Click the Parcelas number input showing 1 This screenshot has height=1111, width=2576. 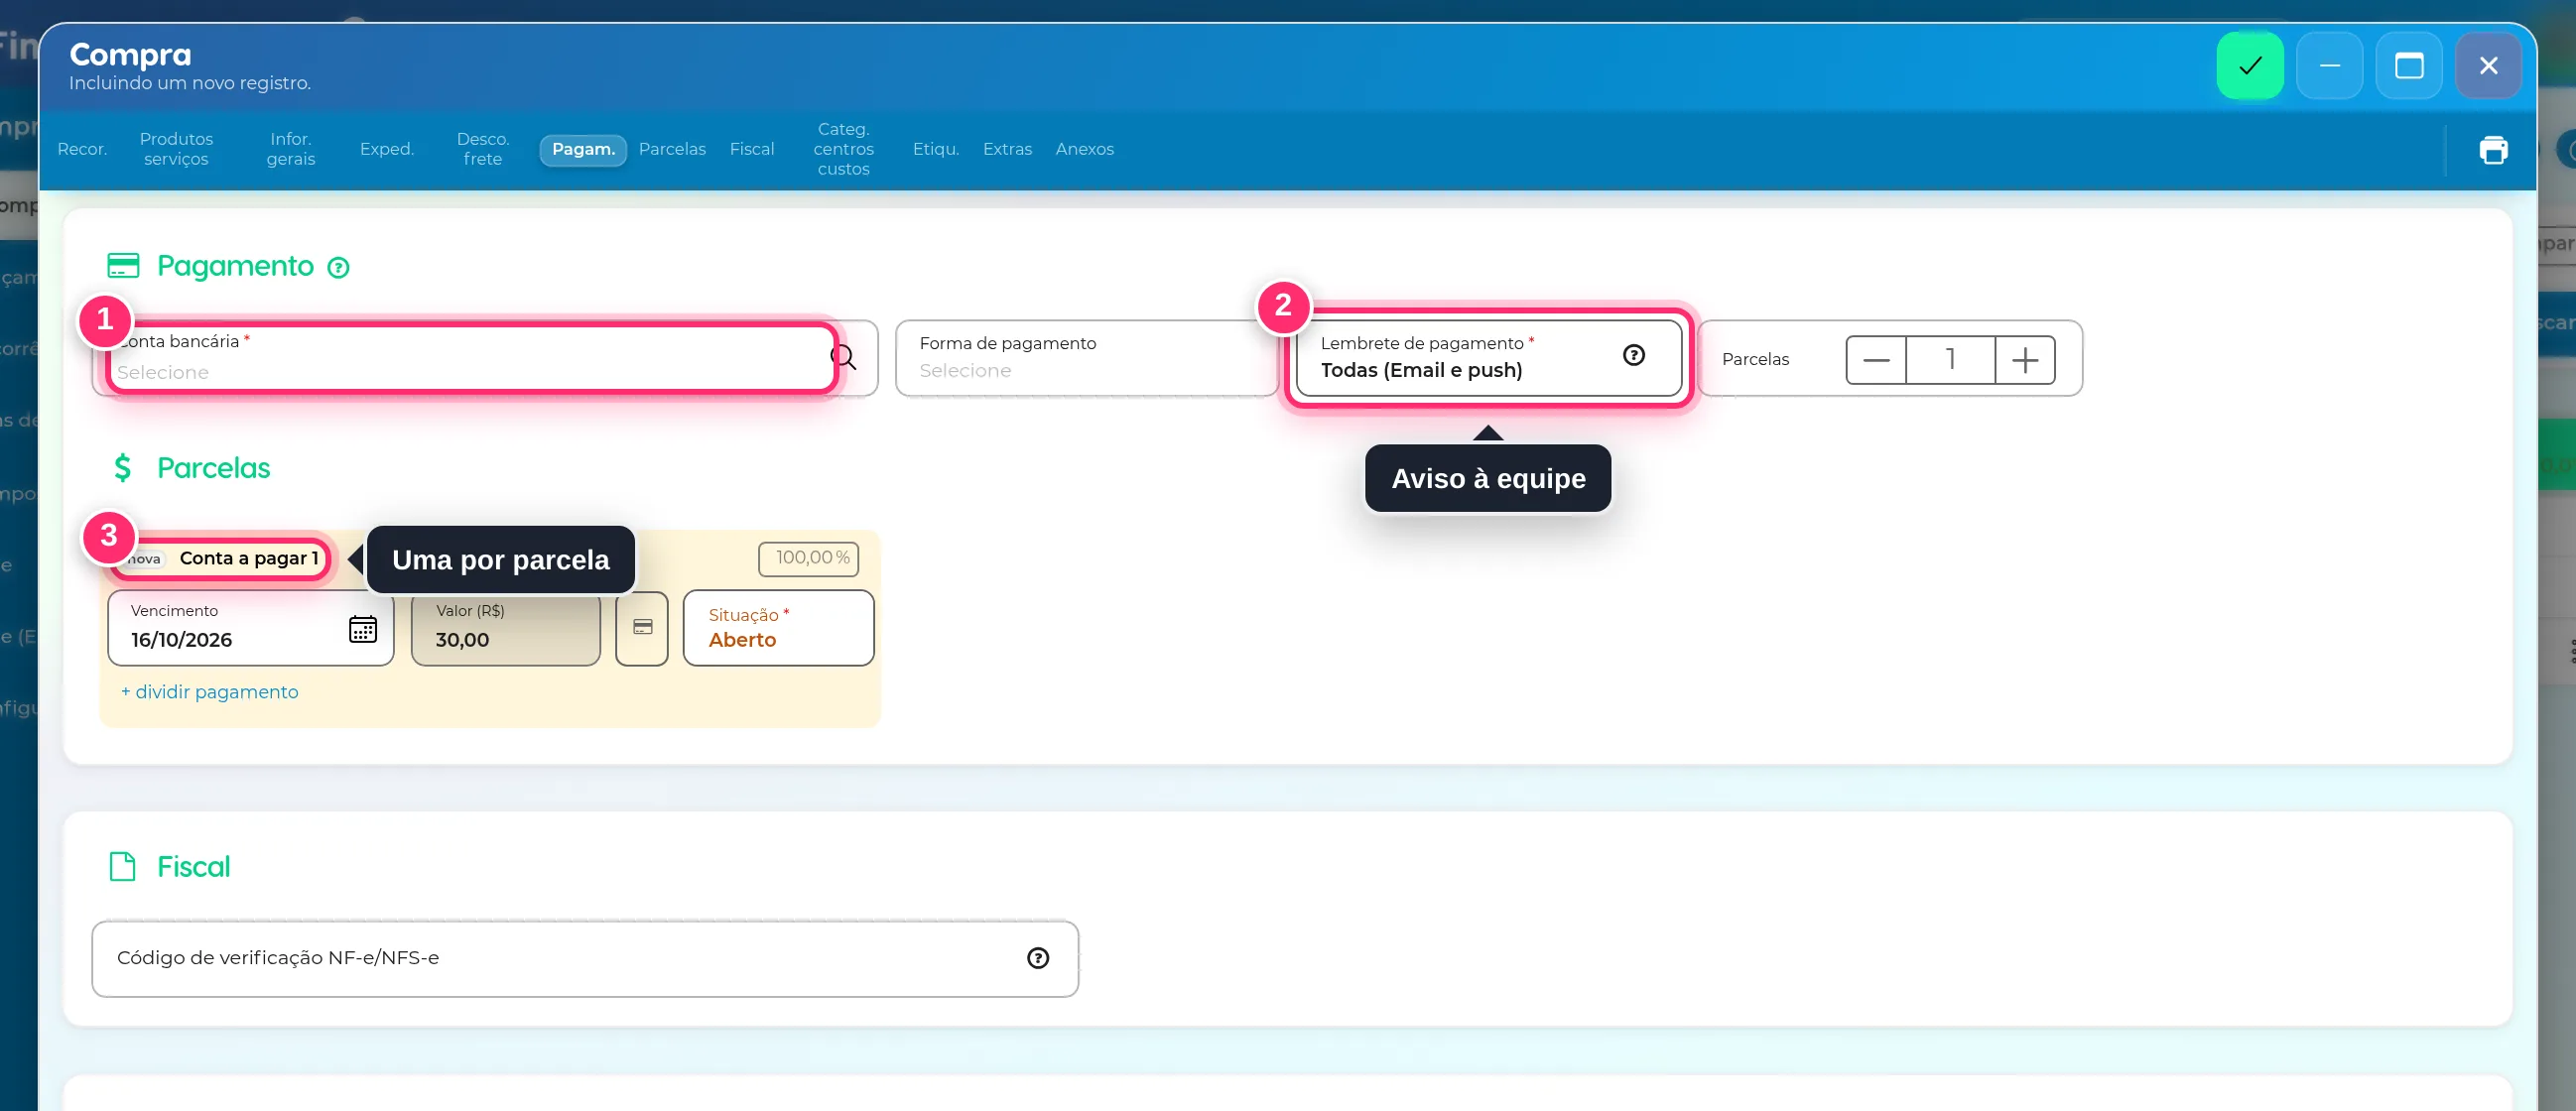pos(1950,360)
